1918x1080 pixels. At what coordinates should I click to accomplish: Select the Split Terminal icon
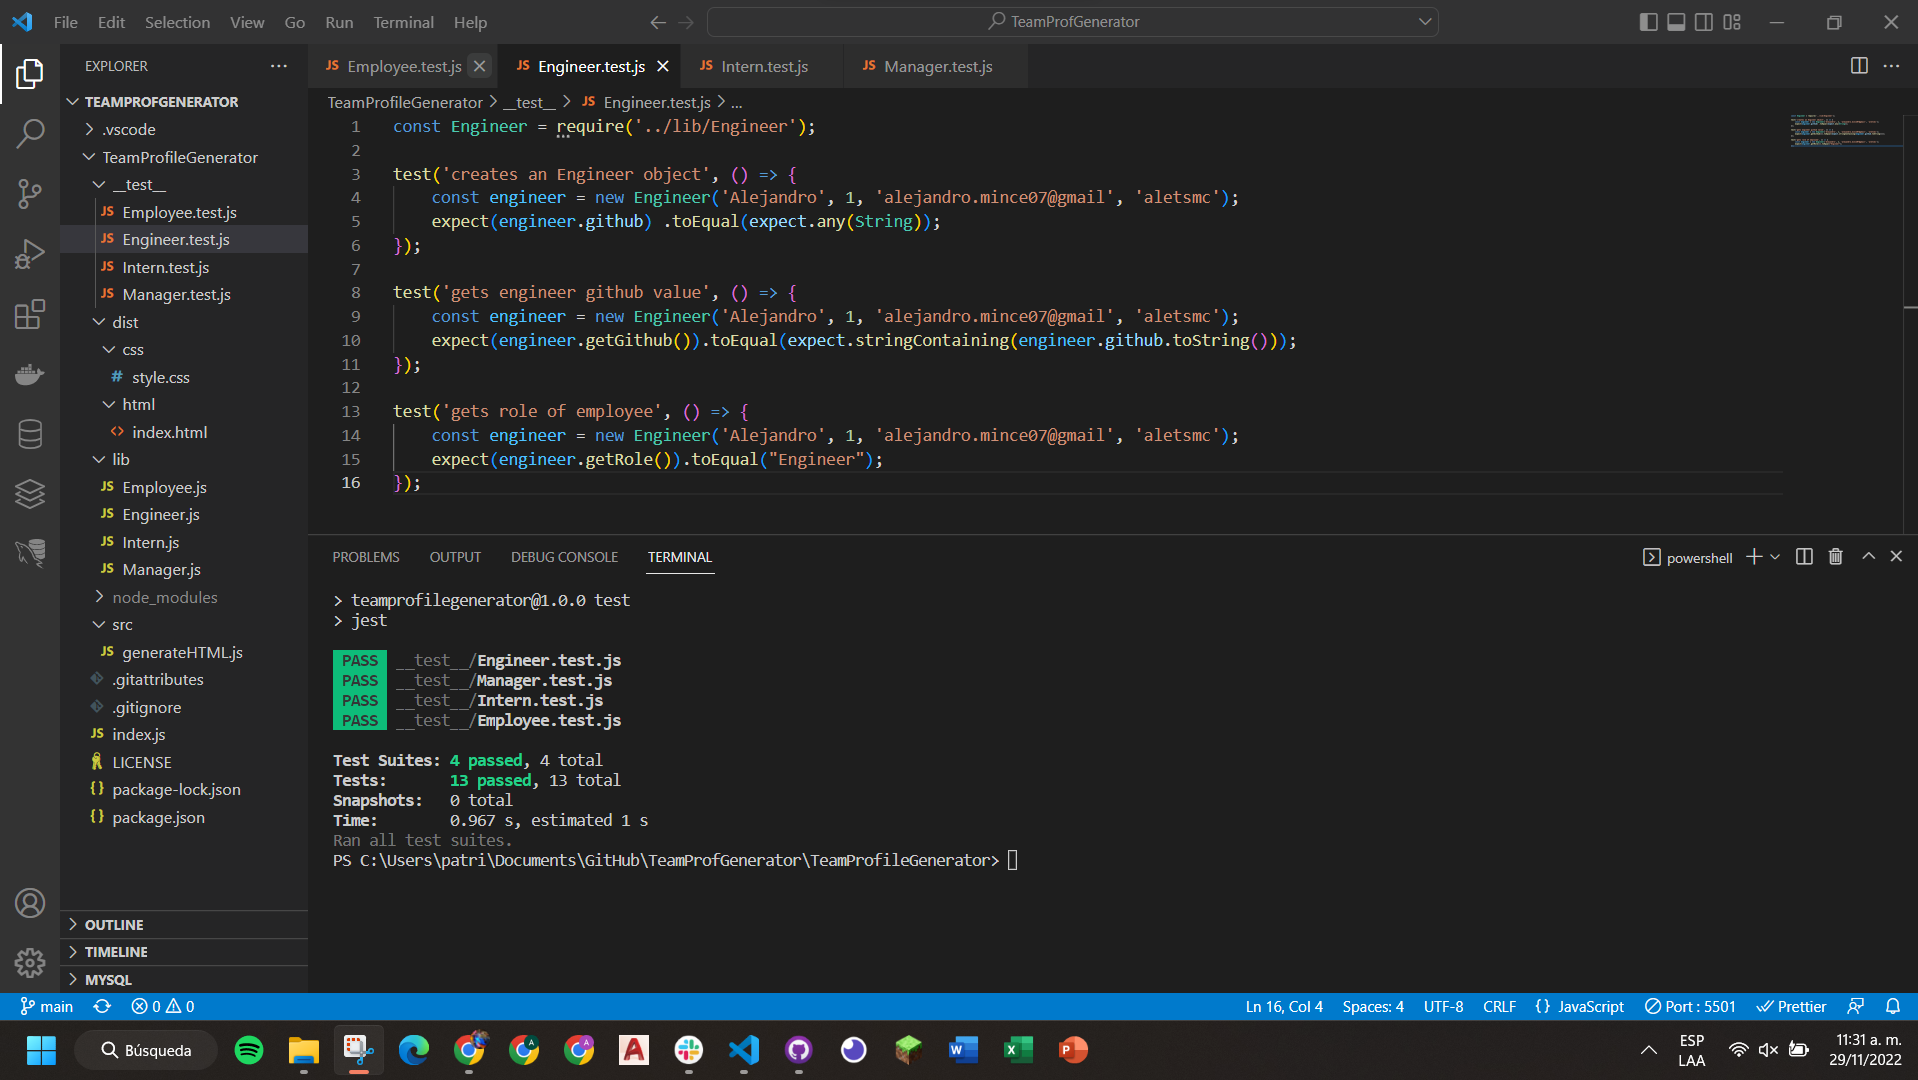[x=1803, y=557]
